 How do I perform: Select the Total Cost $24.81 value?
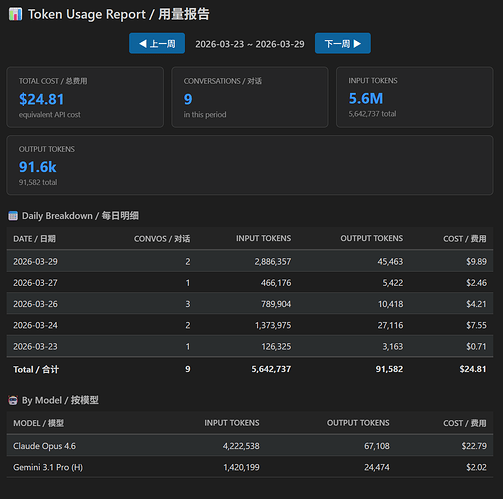pyautogui.click(x=41, y=99)
